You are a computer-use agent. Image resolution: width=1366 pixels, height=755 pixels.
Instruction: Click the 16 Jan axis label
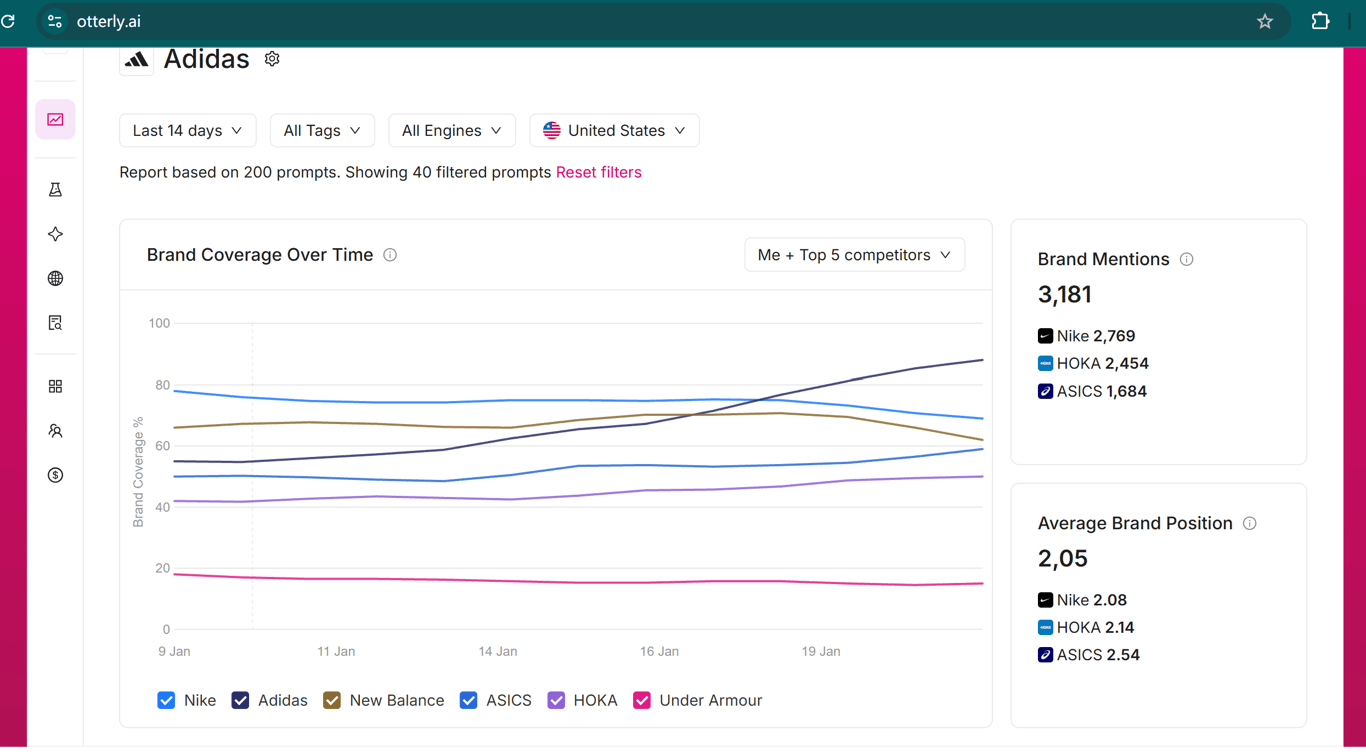coord(660,651)
